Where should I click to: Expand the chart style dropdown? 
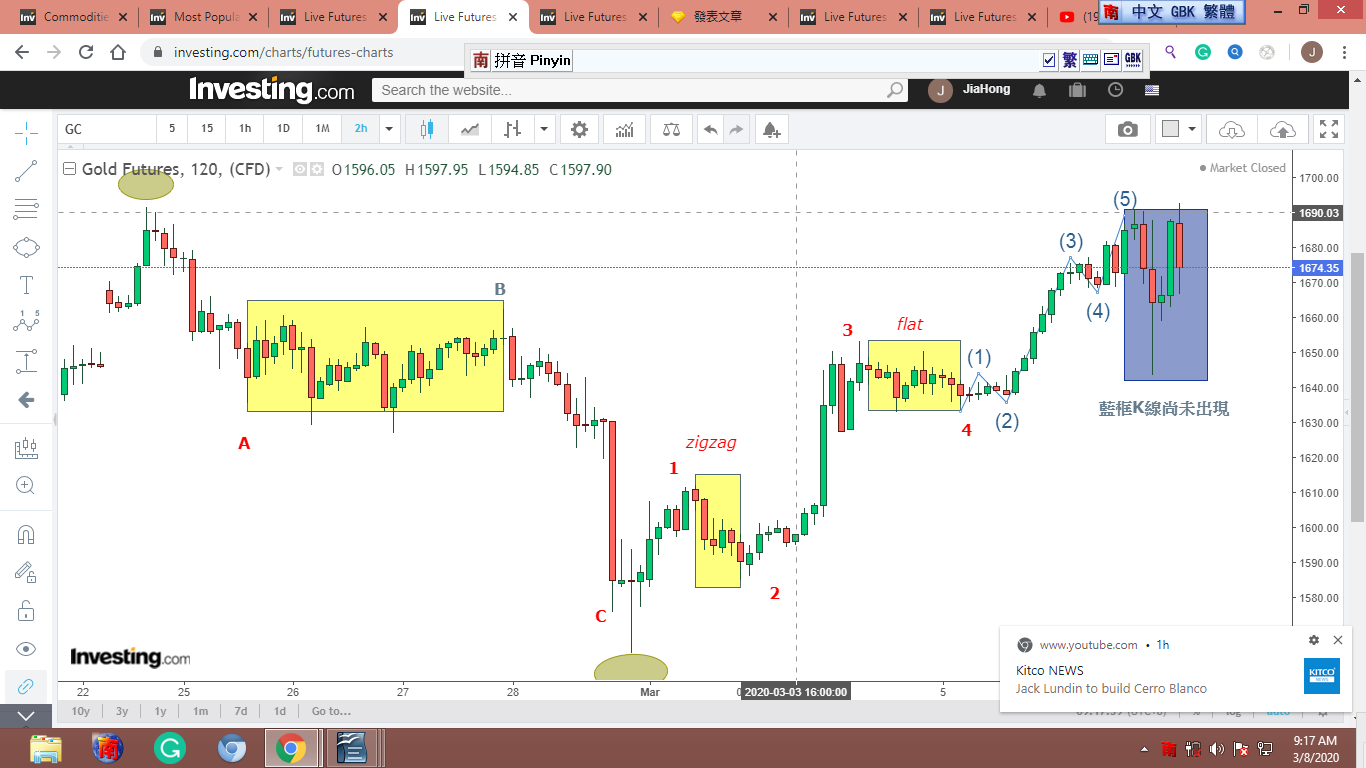click(544, 129)
